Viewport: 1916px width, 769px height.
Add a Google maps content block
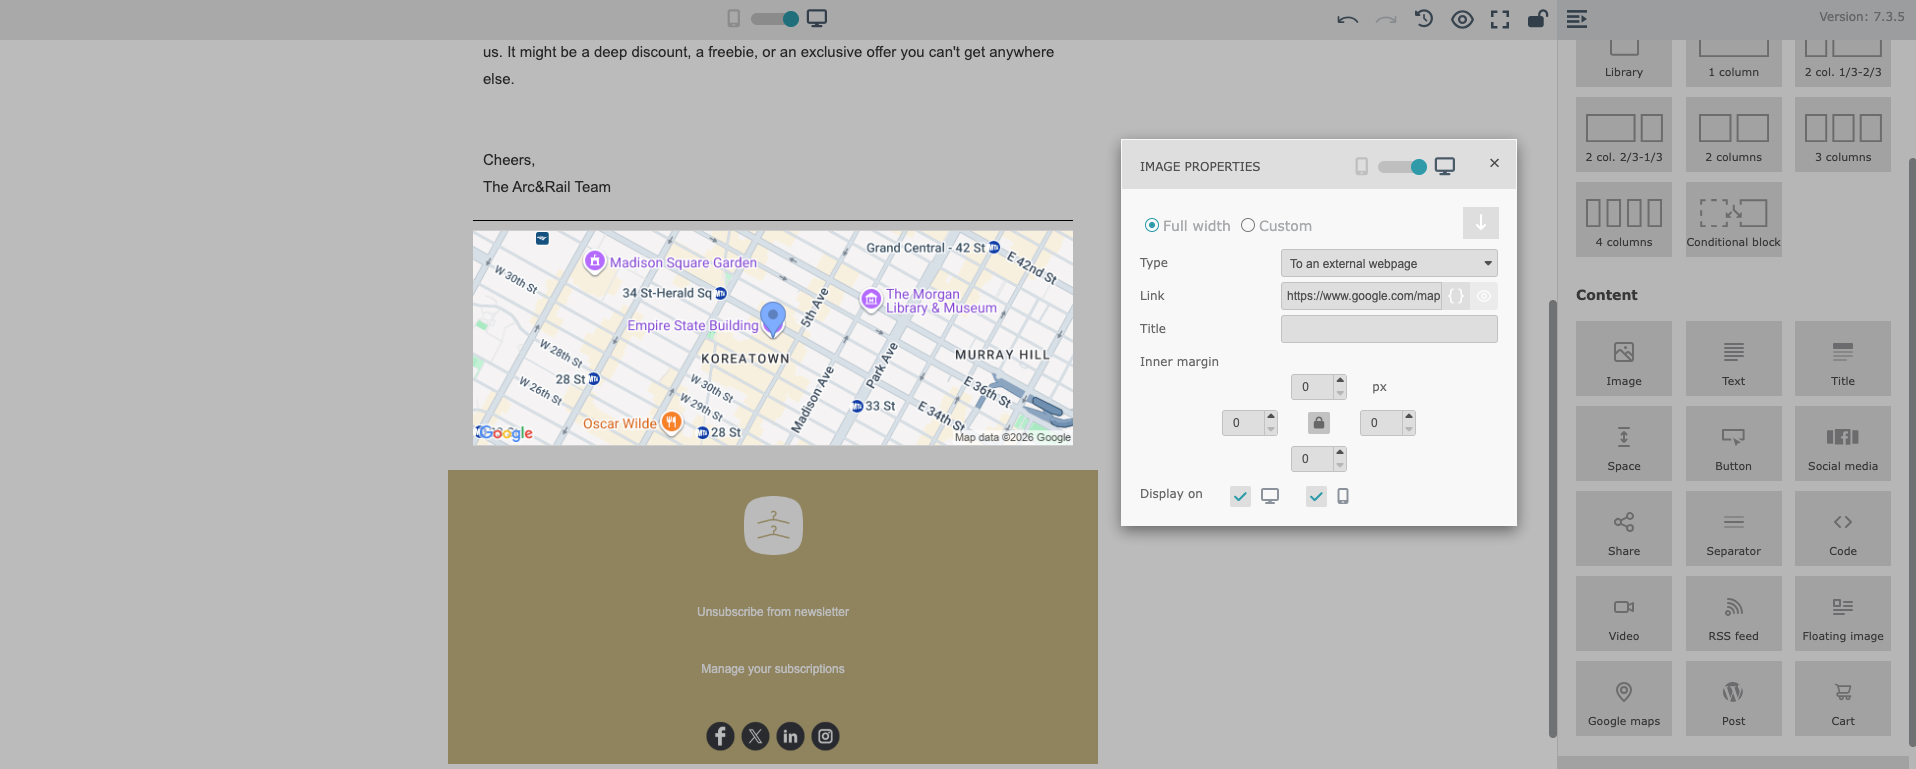1623,699
